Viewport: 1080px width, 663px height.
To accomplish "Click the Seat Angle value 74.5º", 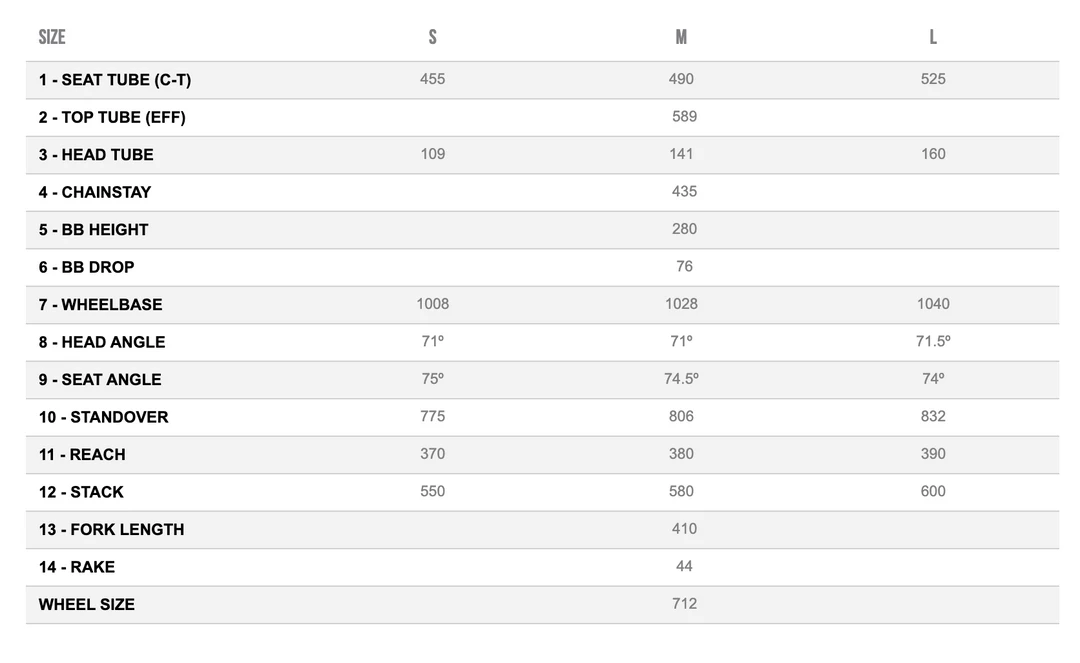I will [x=681, y=379].
